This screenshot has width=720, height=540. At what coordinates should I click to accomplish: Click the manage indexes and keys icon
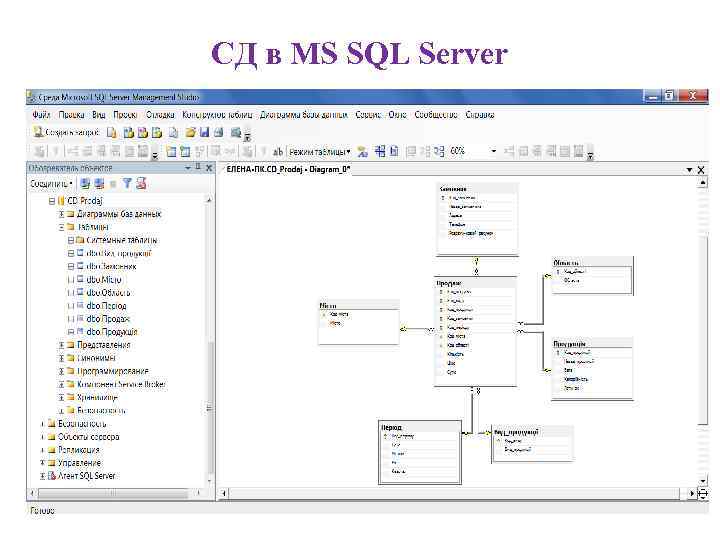tap(380, 151)
